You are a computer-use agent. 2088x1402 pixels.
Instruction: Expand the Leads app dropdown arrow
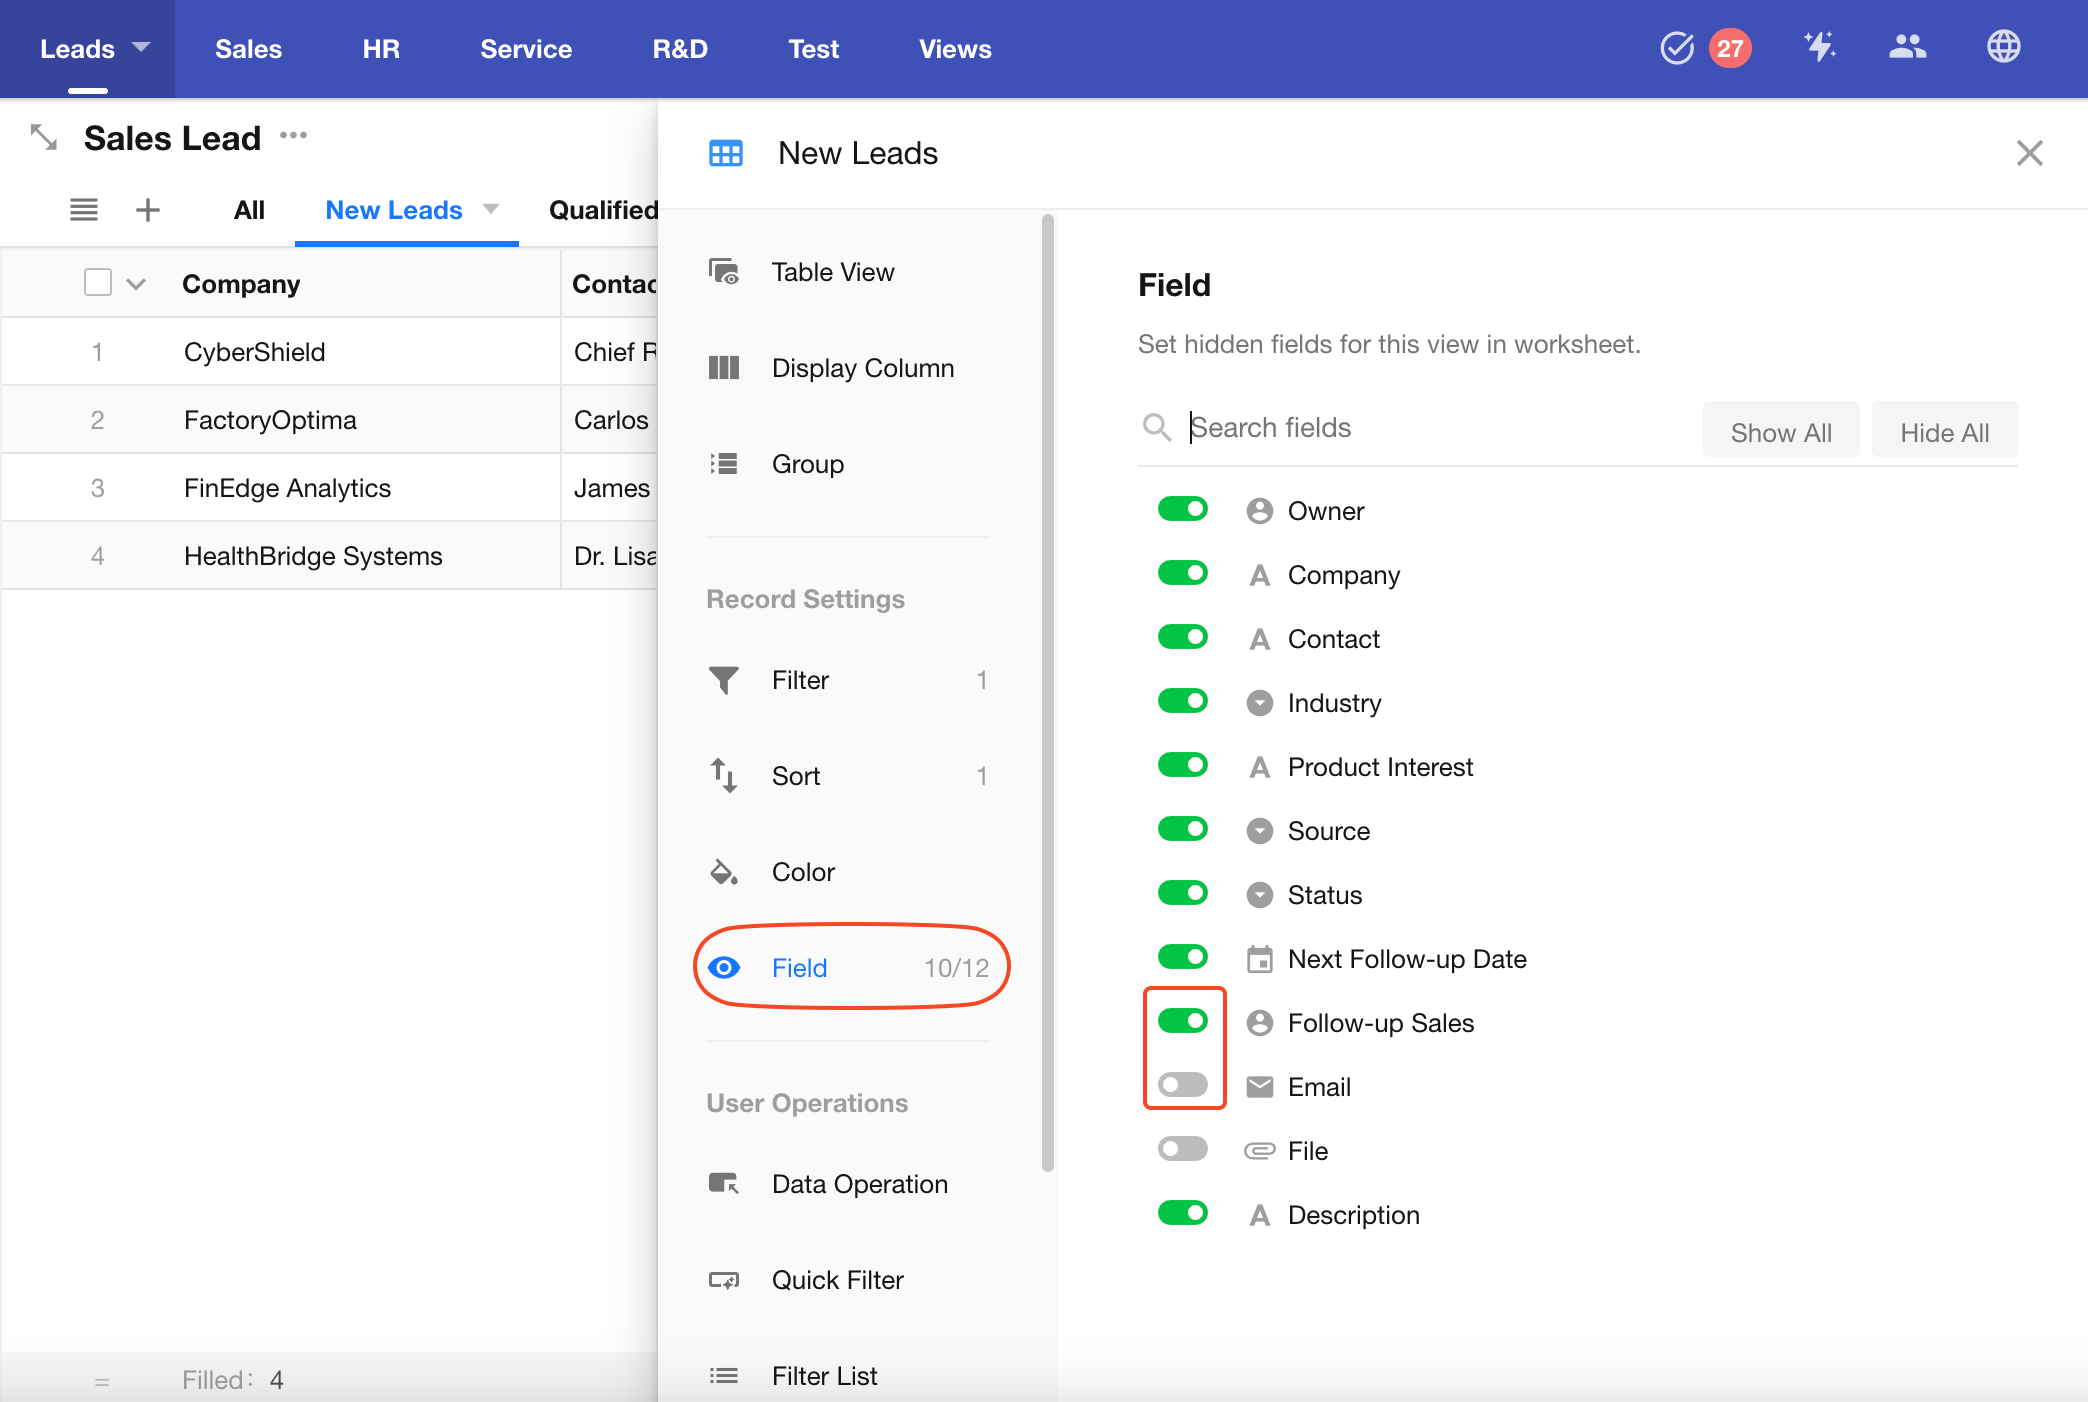141,47
